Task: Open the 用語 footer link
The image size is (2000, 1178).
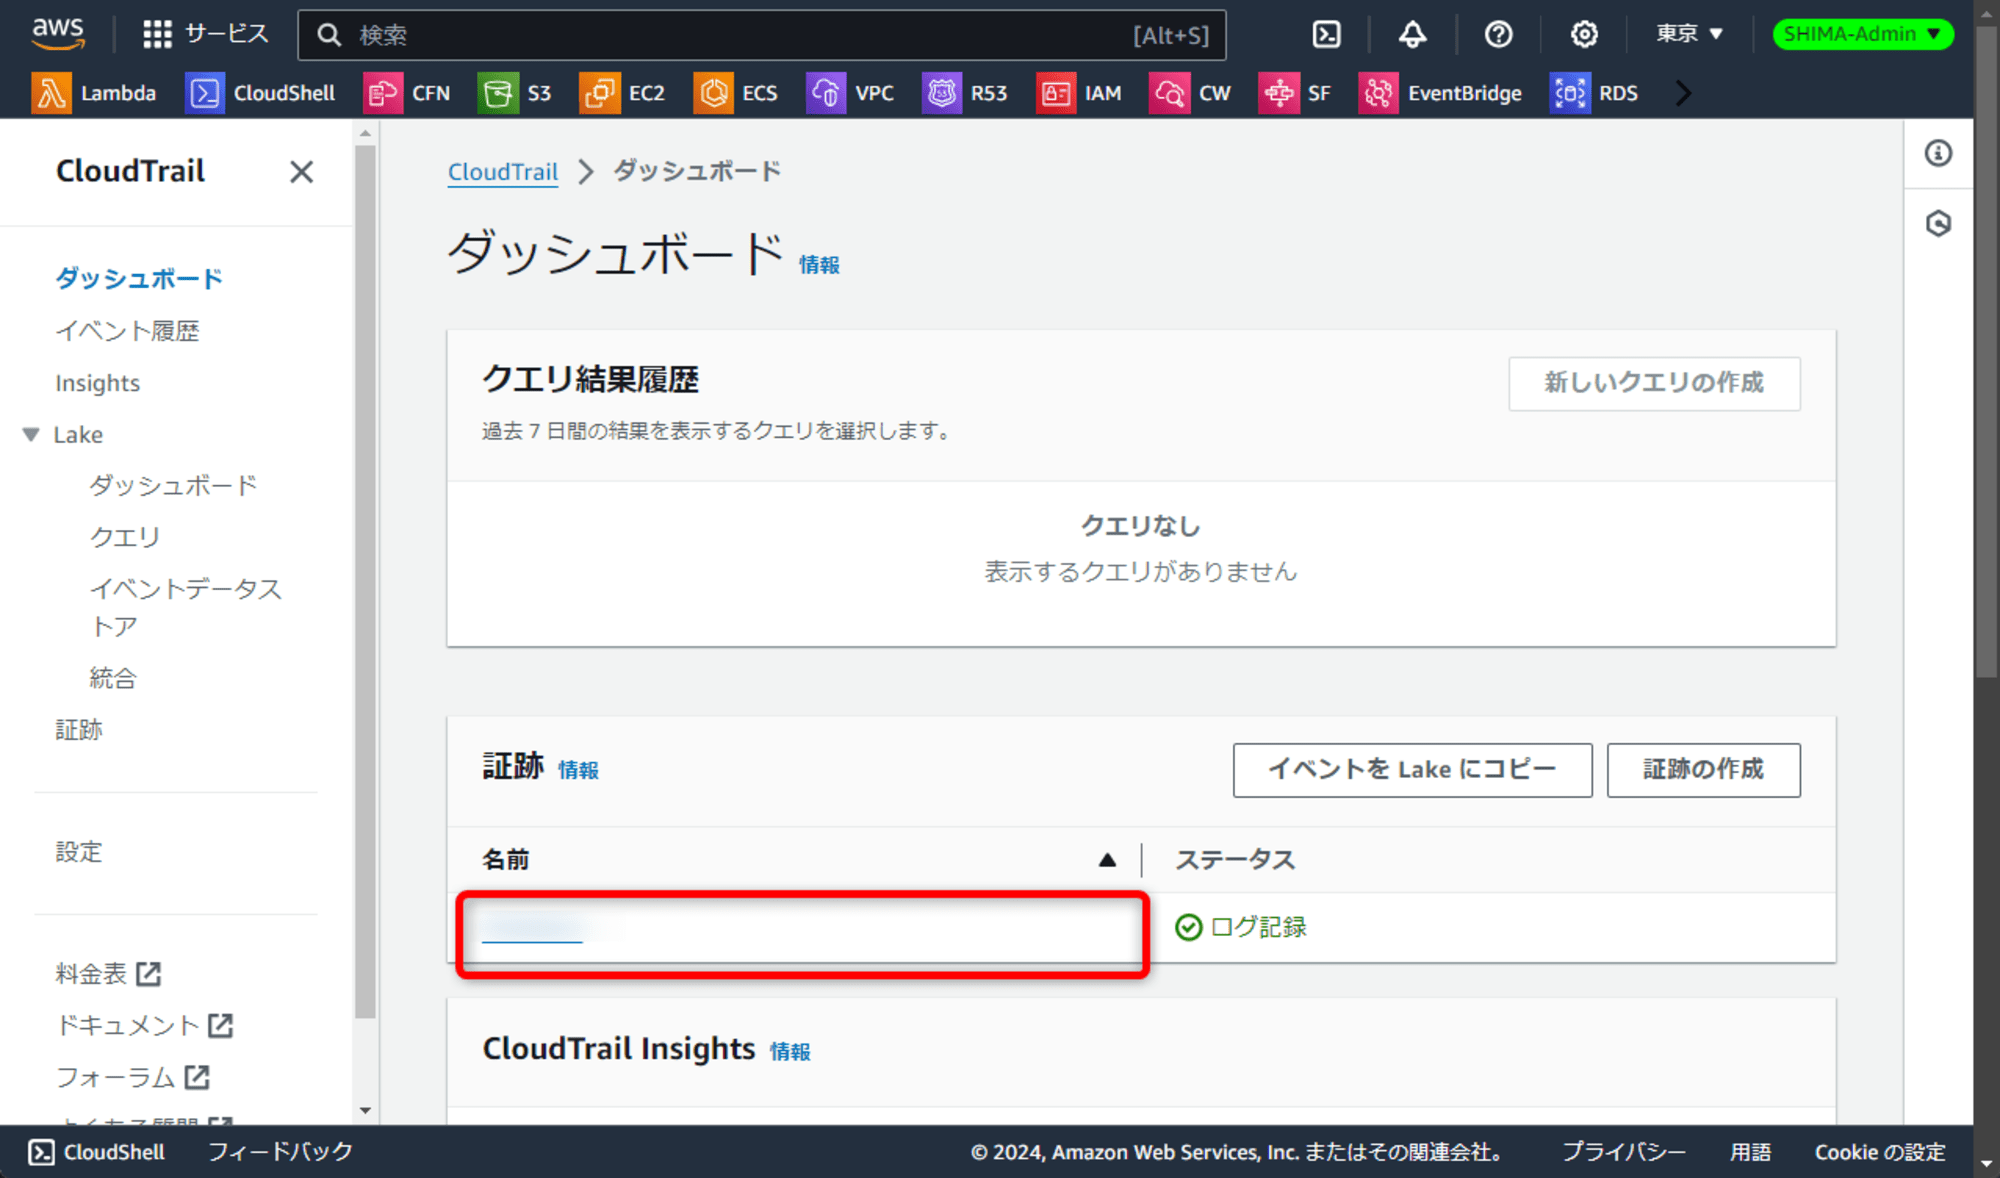Action: 1750,1152
